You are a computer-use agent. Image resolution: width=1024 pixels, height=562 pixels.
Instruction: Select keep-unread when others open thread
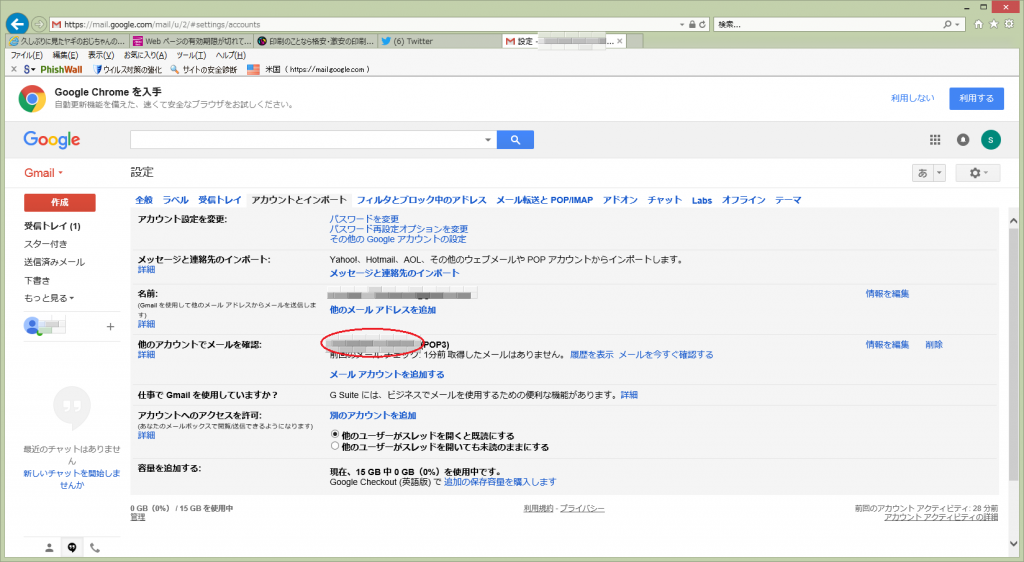click(x=335, y=446)
